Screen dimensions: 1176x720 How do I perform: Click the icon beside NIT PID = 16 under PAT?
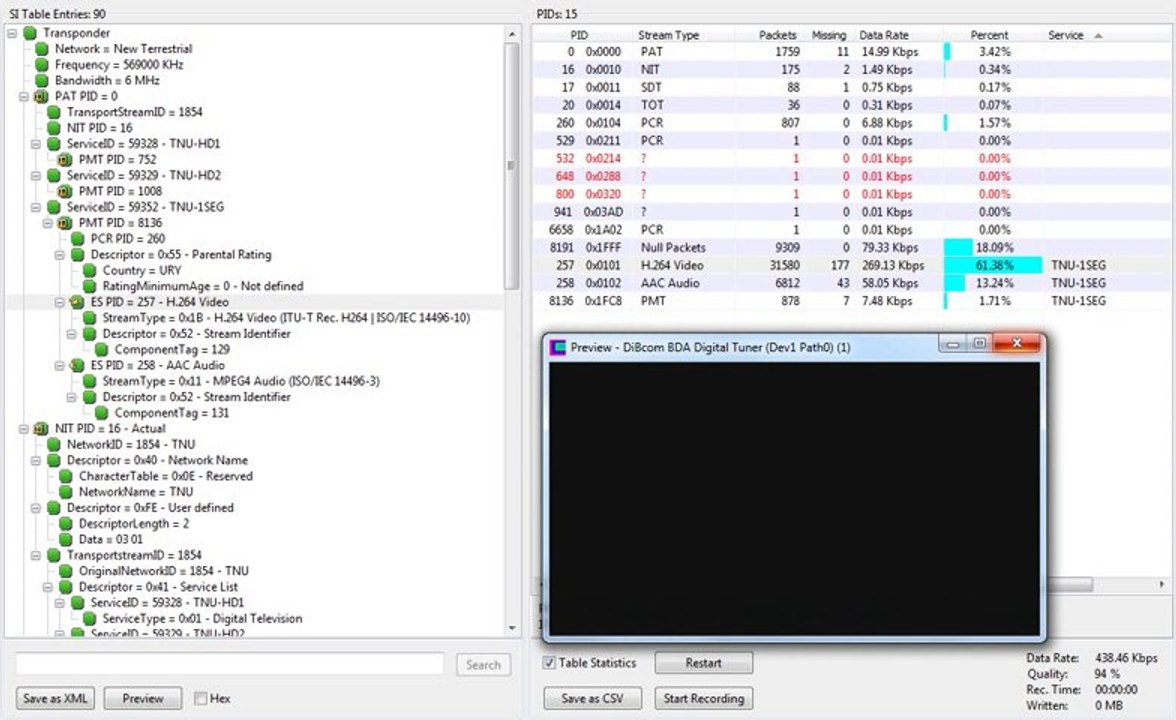pyautogui.click(x=53, y=128)
